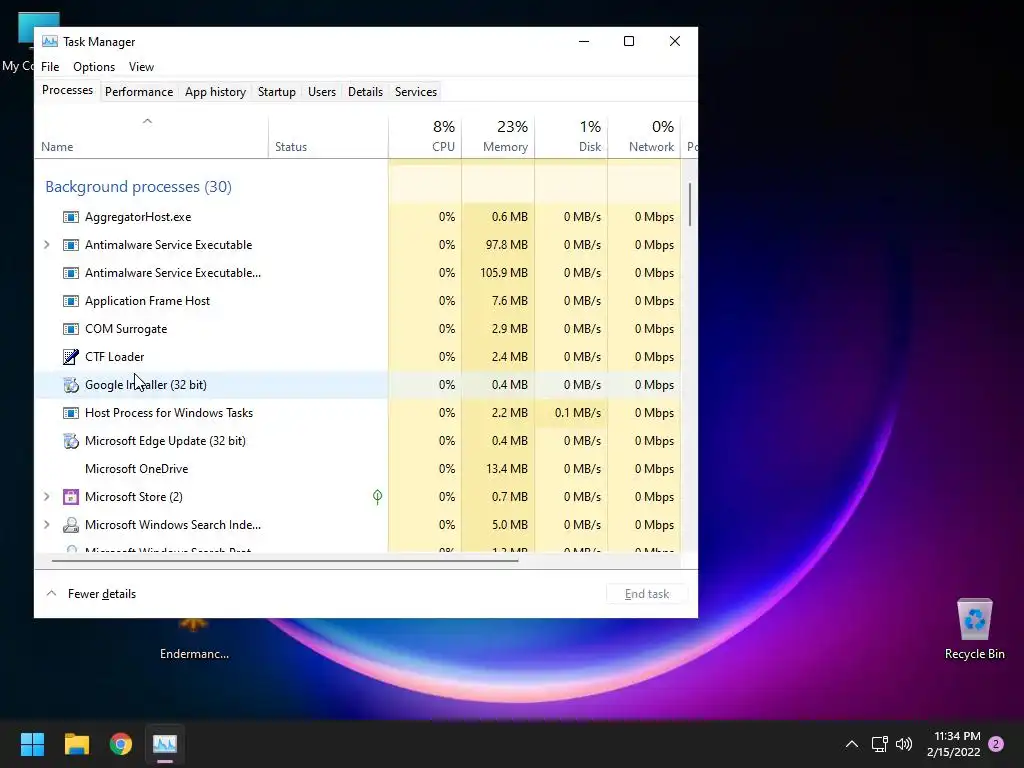Open the network status tray icon
Viewport: 1024px width, 768px height.
tap(879, 744)
